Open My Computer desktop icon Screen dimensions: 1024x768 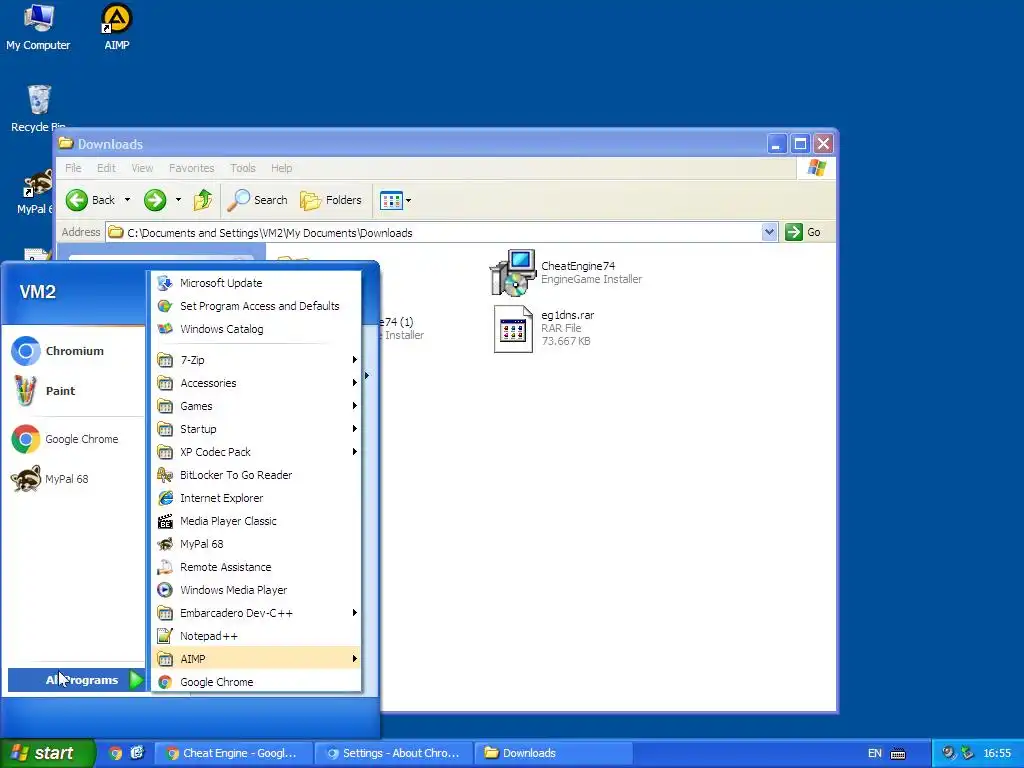[38, 27]
